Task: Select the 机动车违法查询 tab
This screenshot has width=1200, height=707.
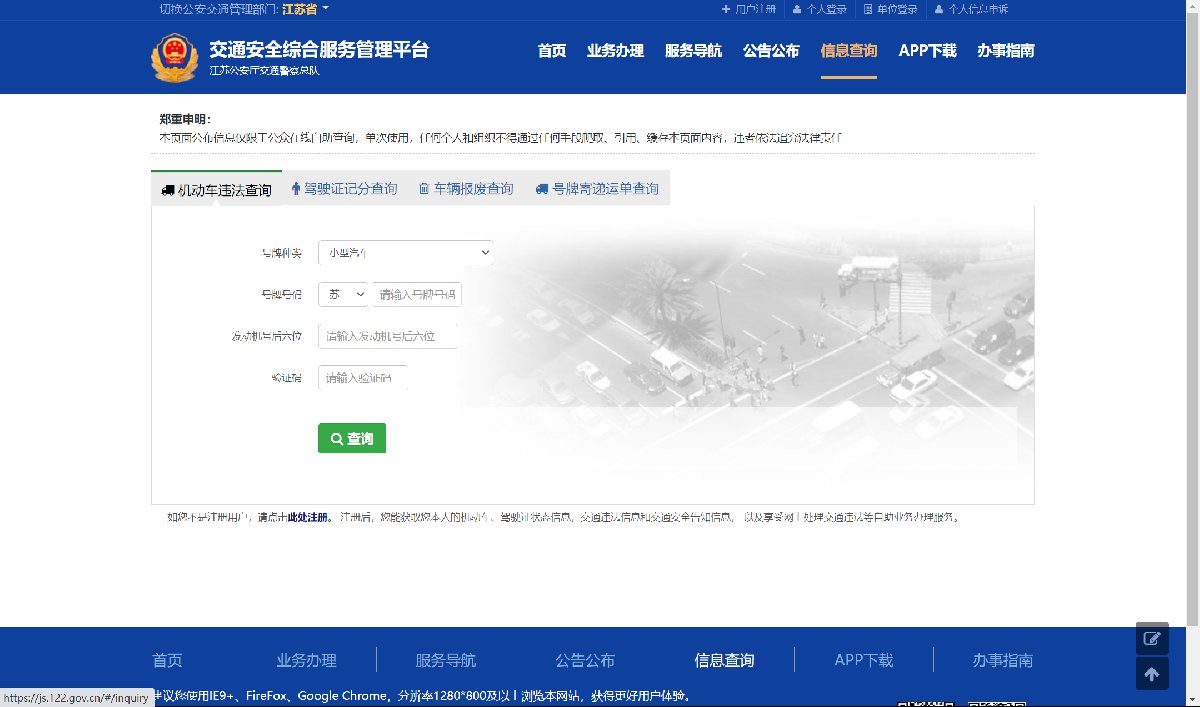Action: (216, 189)
